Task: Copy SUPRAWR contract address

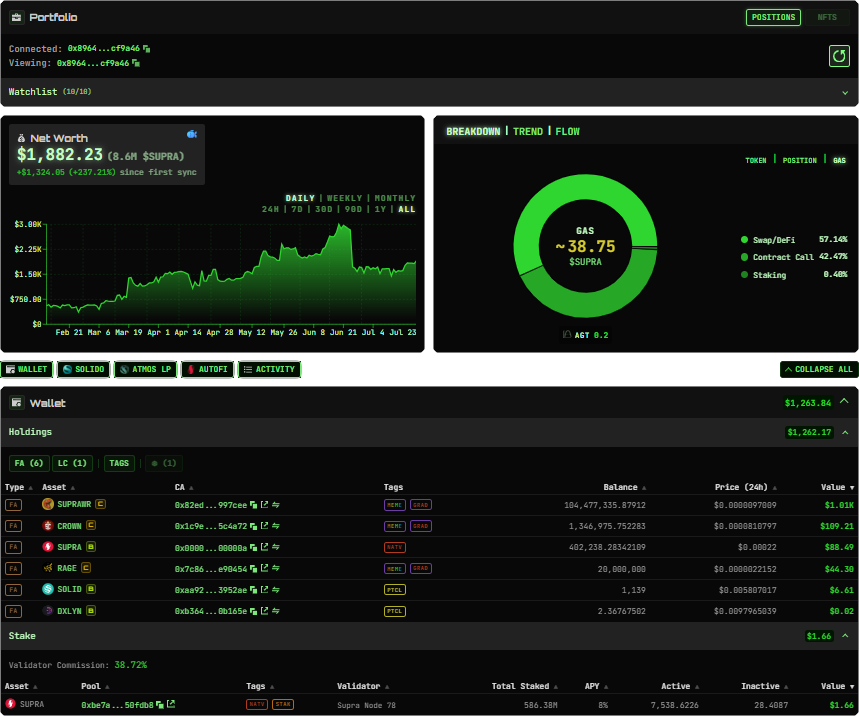Action: pyautogui.click(x=253, y=505)
